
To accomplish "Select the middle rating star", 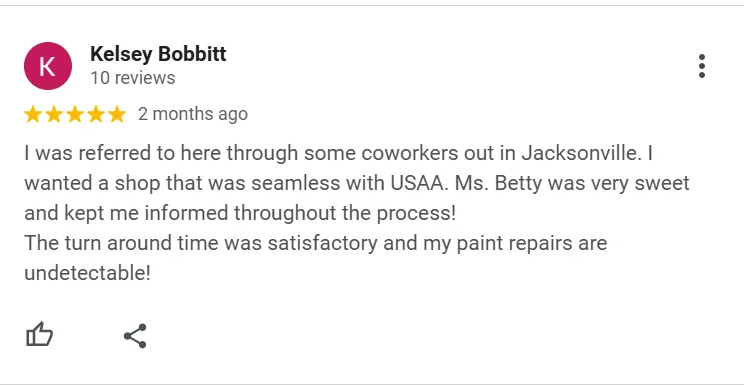I will coord(75,114).
